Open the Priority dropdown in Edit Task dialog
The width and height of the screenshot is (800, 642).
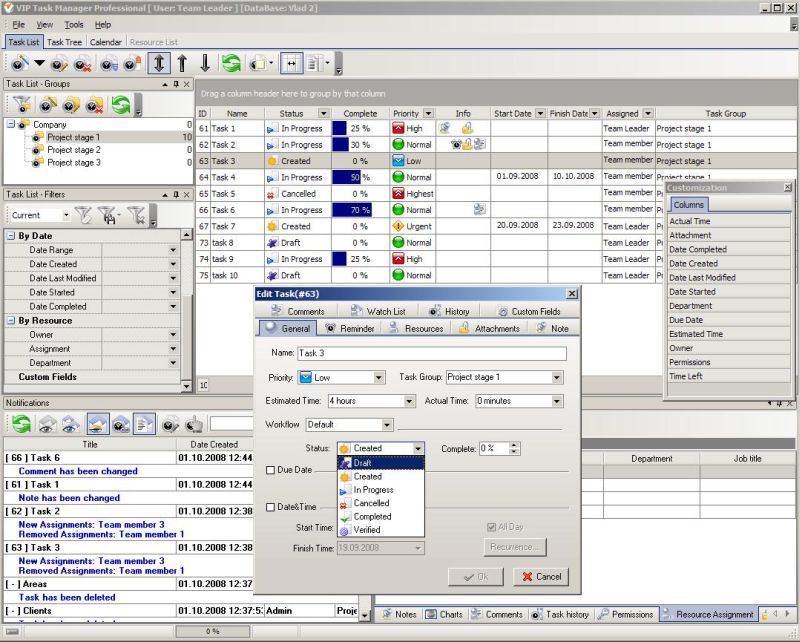(379, 378)
